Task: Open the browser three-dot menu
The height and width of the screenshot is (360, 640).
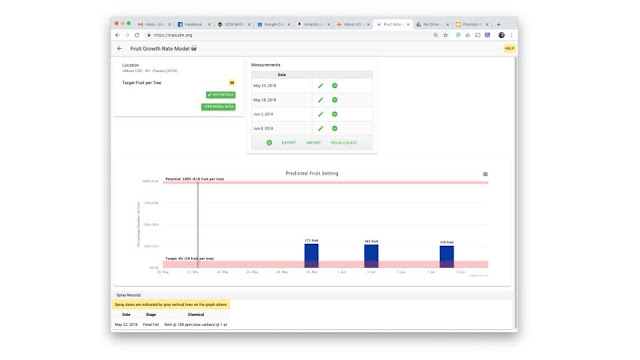Action: (511, 35)
